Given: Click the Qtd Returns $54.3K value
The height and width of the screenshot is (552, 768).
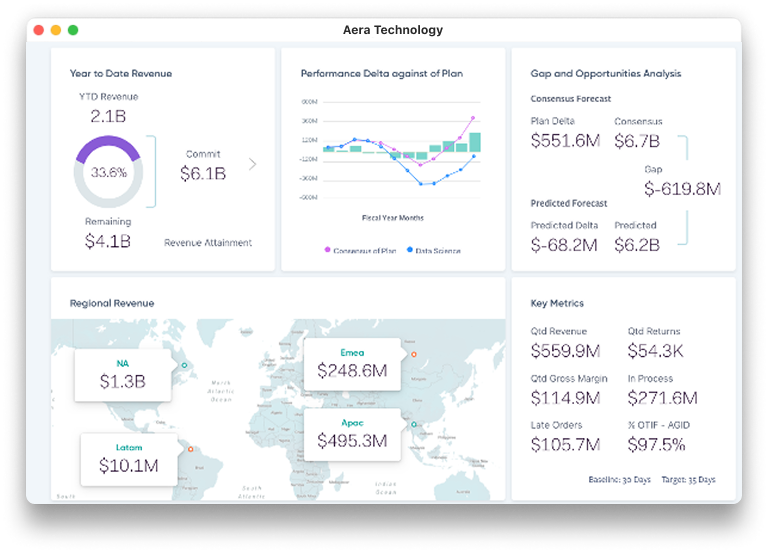Looking at the screenshot, I should click(x=655, y=351).
